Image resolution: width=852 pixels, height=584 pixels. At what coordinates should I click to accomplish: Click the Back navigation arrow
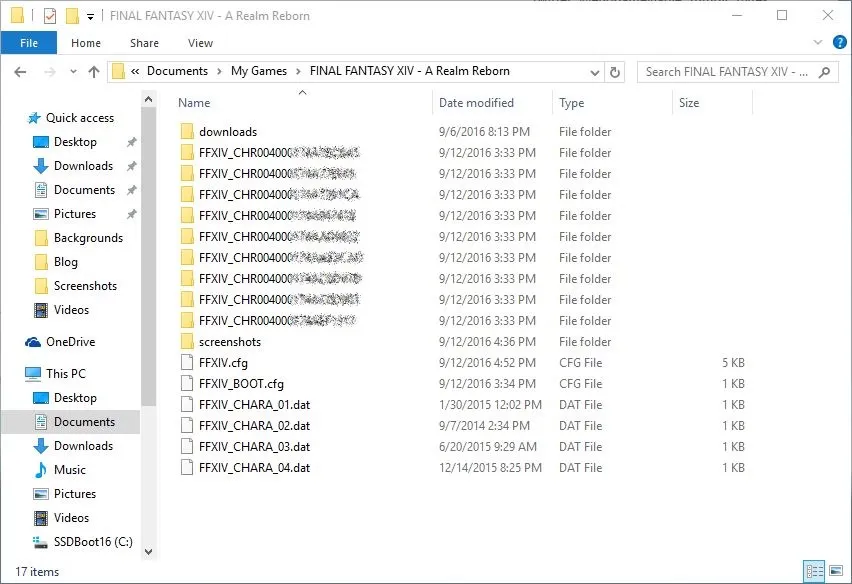point(20,72)
